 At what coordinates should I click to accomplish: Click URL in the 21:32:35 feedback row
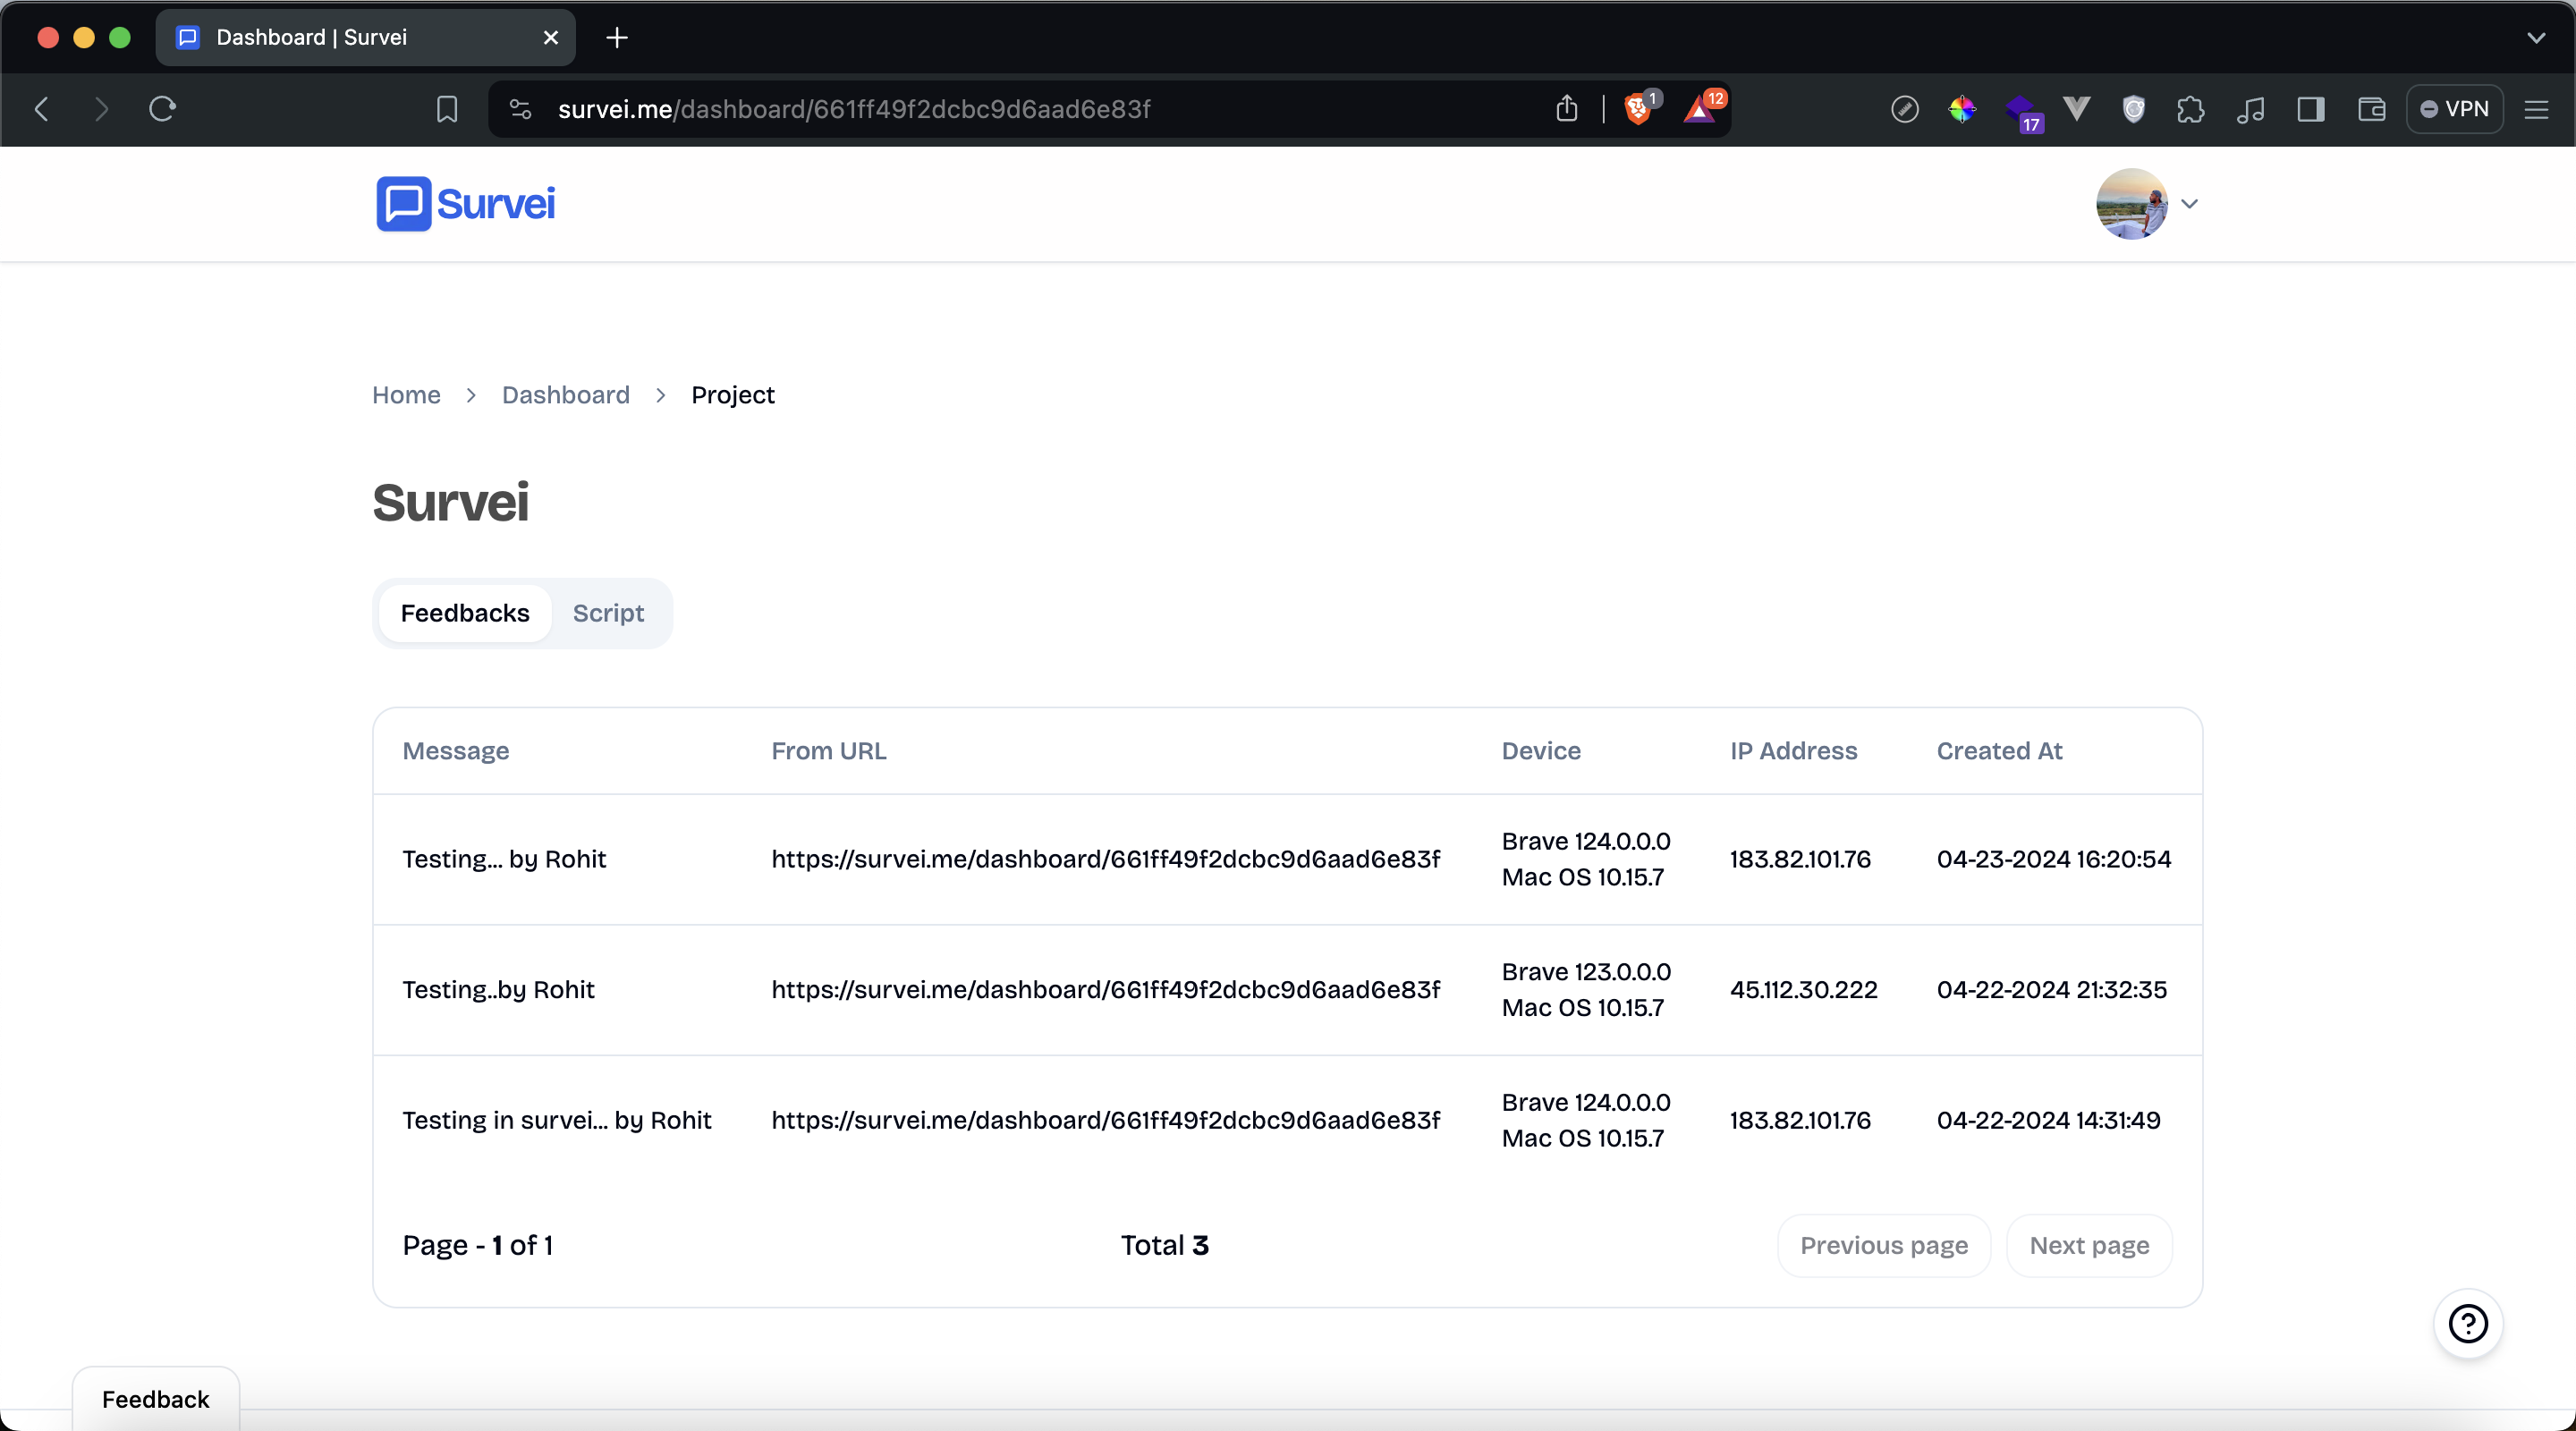tap(1105, 990)
